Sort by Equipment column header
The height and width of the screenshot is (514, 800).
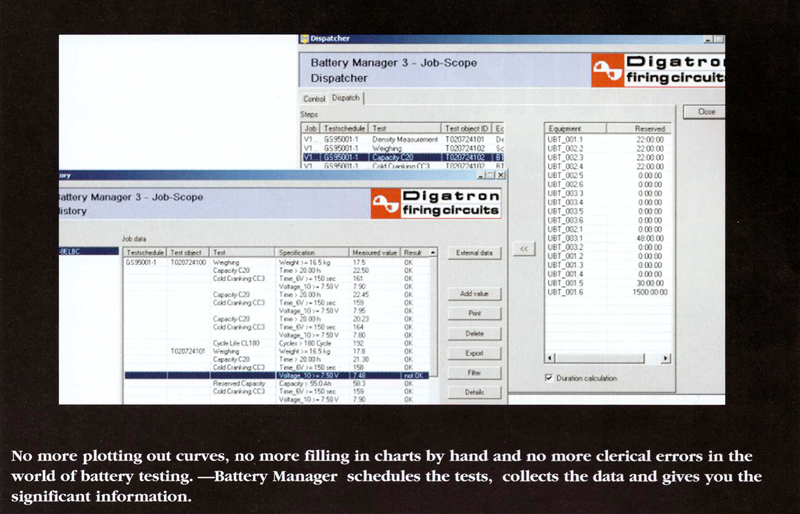coord(576,129)
